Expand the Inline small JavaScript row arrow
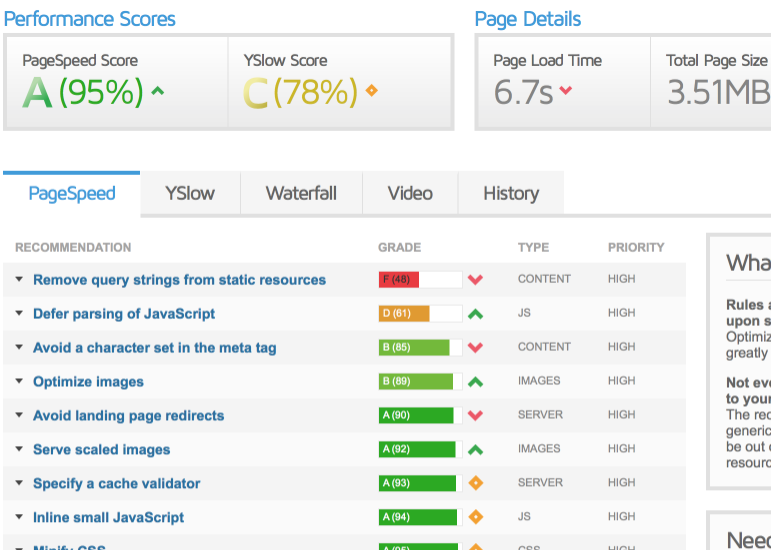This screenshot has width=771, height=550. click(x=19, y=517)
